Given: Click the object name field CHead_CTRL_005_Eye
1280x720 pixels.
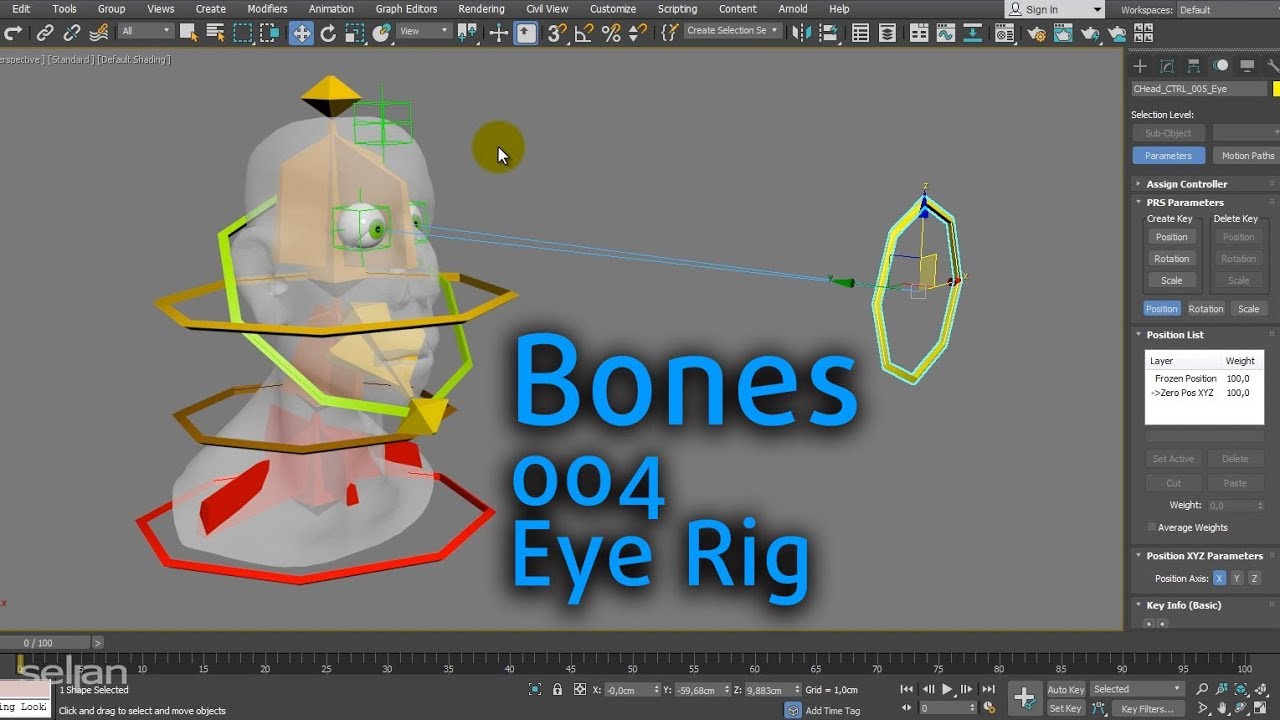Looking at the screenshot, I should point(1199,89).
